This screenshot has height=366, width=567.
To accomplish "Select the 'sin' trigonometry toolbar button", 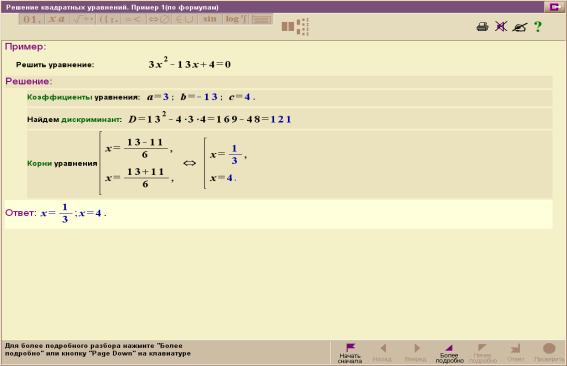I will coord(210,20).
